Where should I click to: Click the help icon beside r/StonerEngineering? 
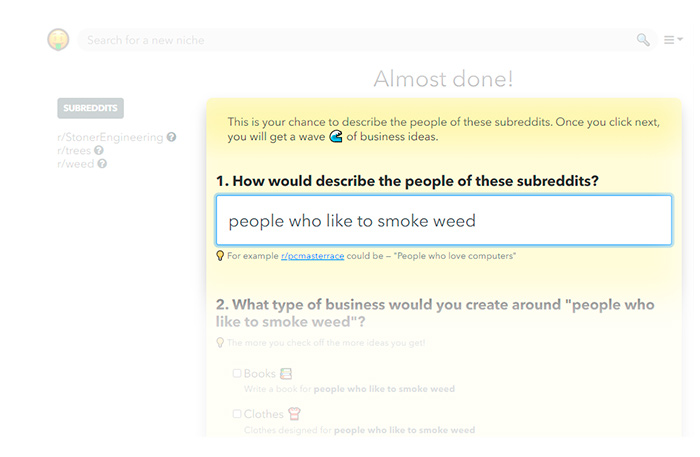click(172, 137)
